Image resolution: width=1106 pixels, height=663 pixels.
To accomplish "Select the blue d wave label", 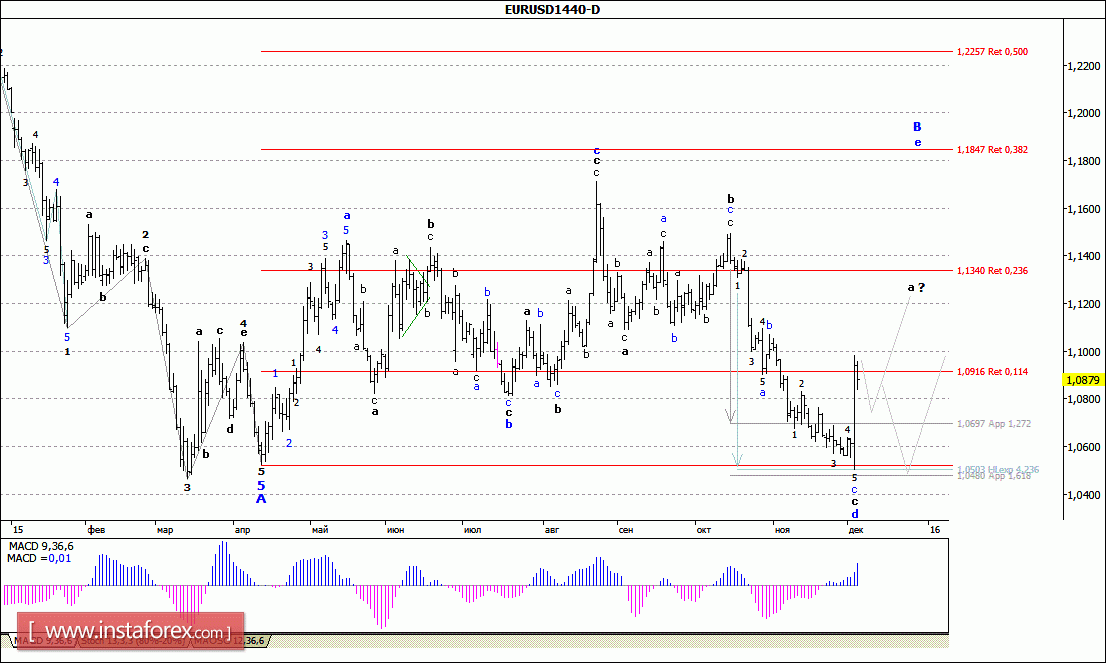I will click(855, 514).
